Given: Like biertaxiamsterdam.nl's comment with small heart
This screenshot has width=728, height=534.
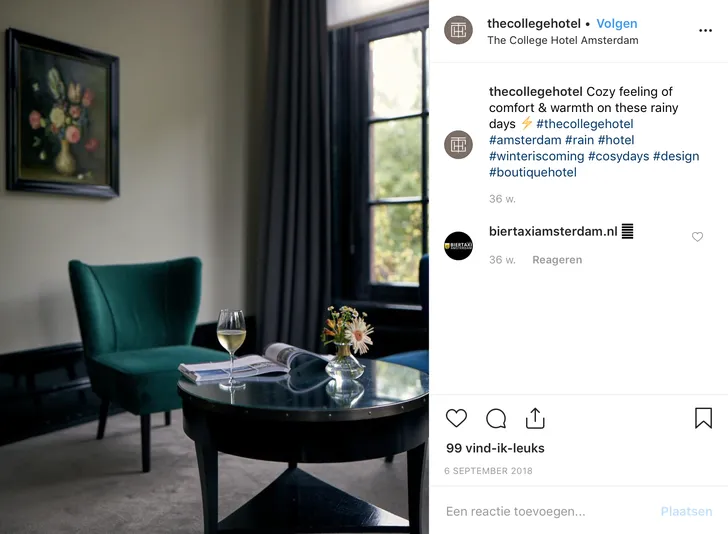Looking at the screenshot, I should pos(697,237).
